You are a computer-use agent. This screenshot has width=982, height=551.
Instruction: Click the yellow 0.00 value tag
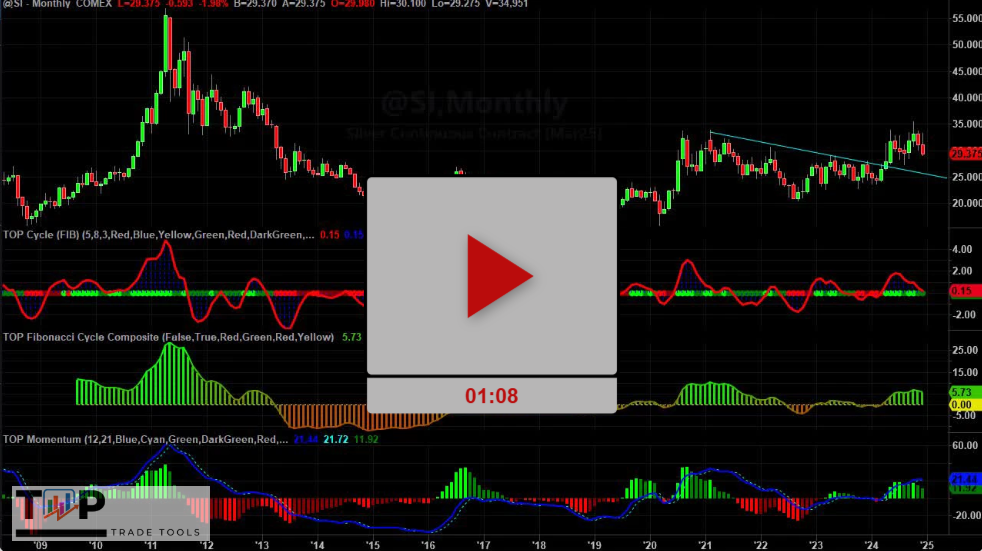point(966,404)
